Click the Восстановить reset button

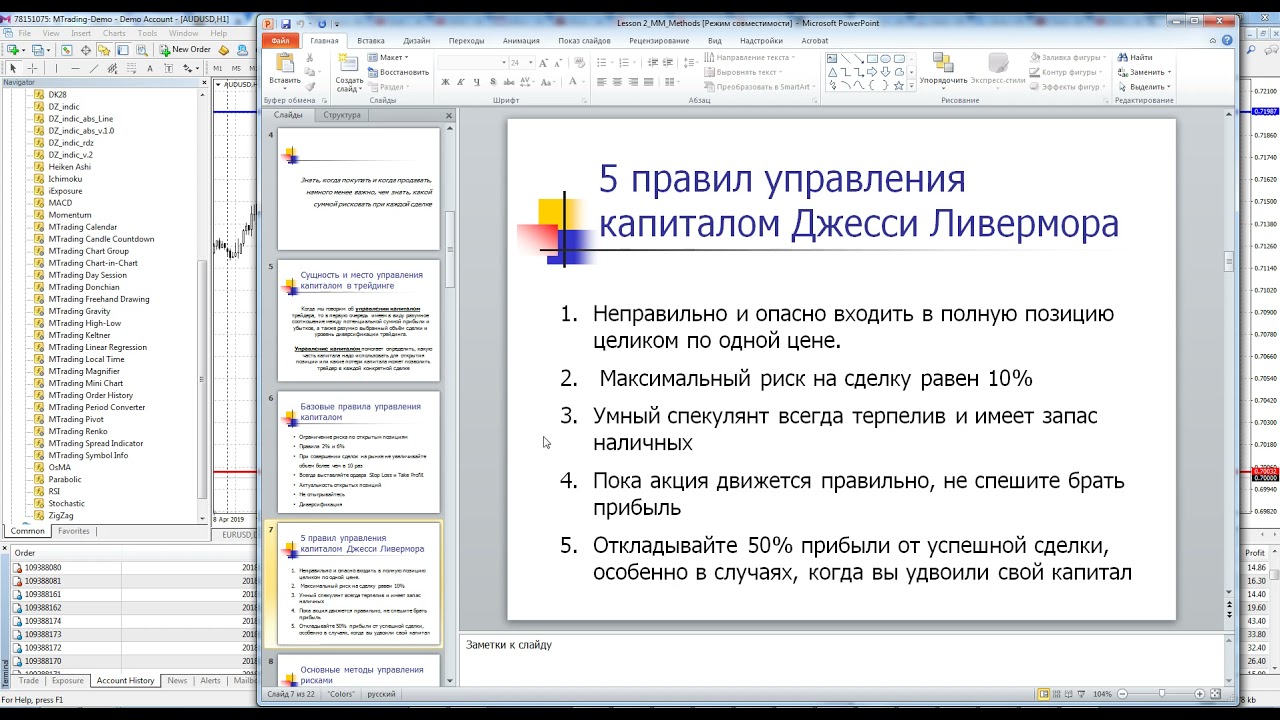(397, 72)
